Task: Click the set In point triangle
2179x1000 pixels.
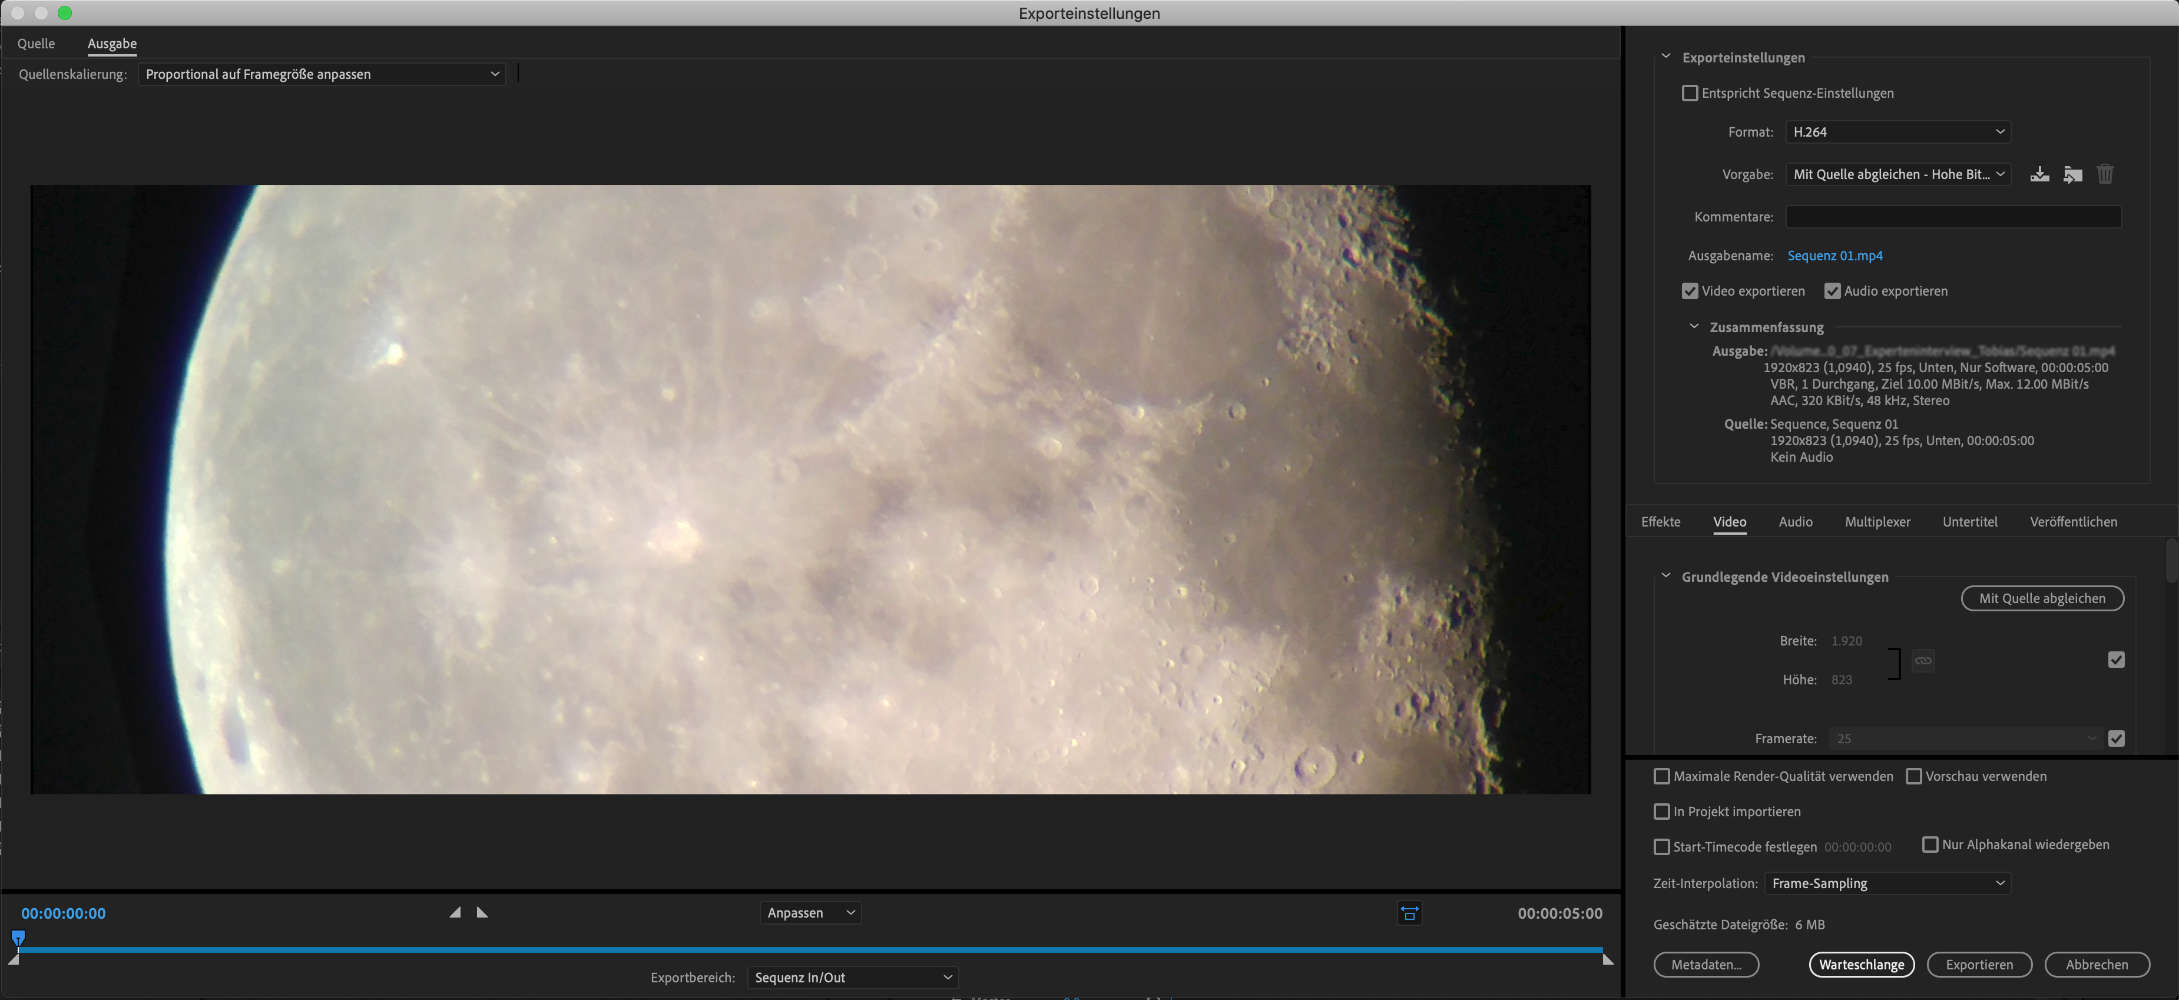Action: pos(455,913)
